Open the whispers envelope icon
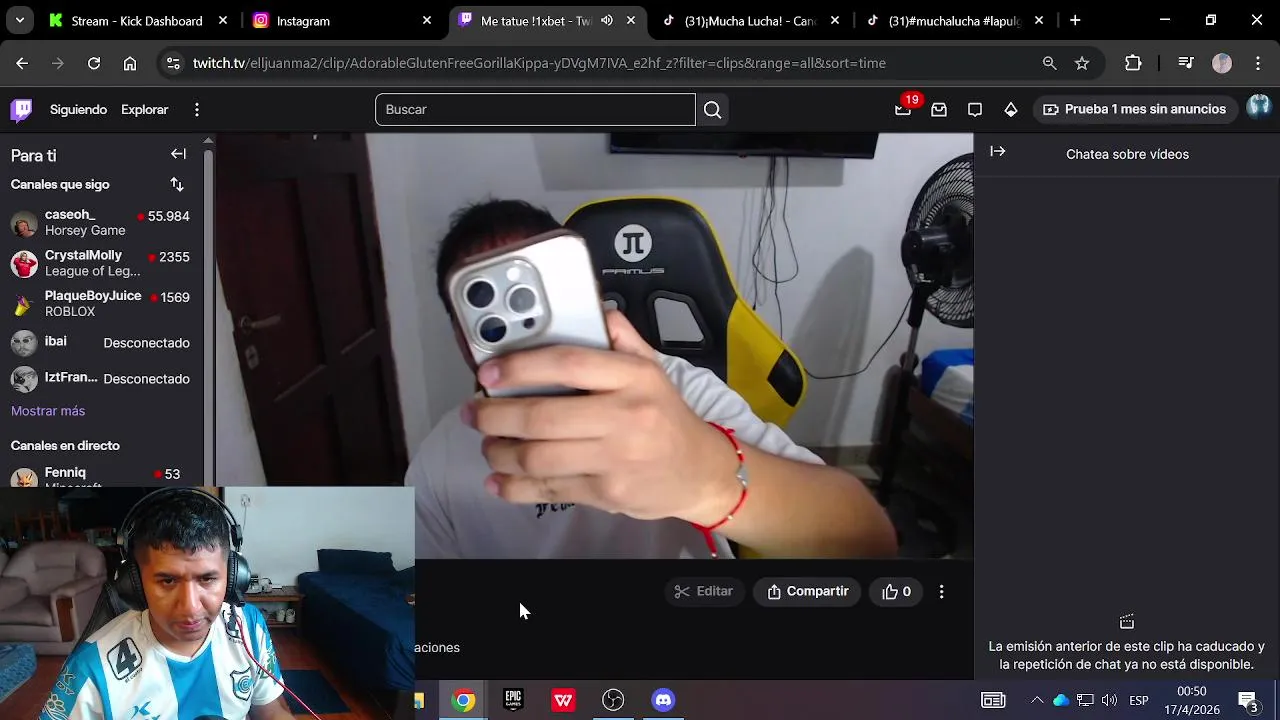This screenshot has width=1280, height=720. (x=939, y=109)
